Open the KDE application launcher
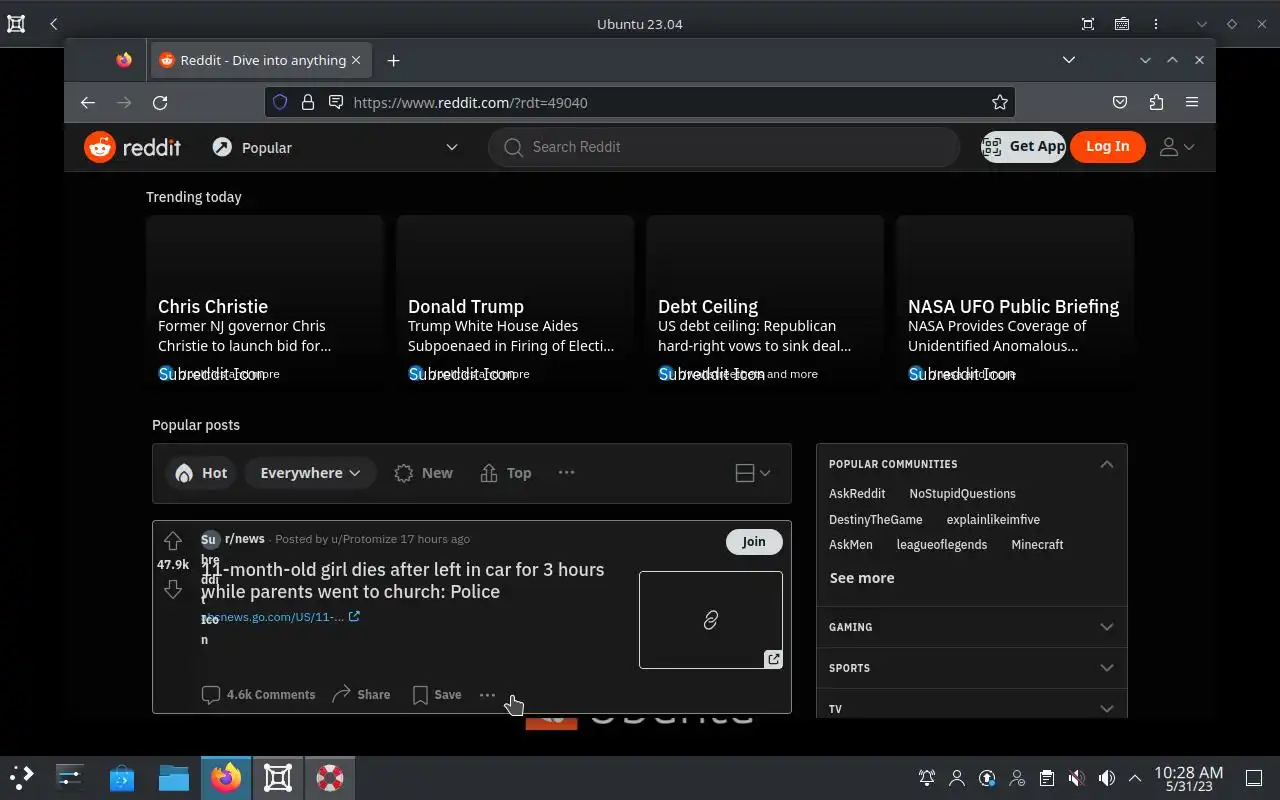The width and height of the screenshot is (1280, 800). (x=22, y=777)
